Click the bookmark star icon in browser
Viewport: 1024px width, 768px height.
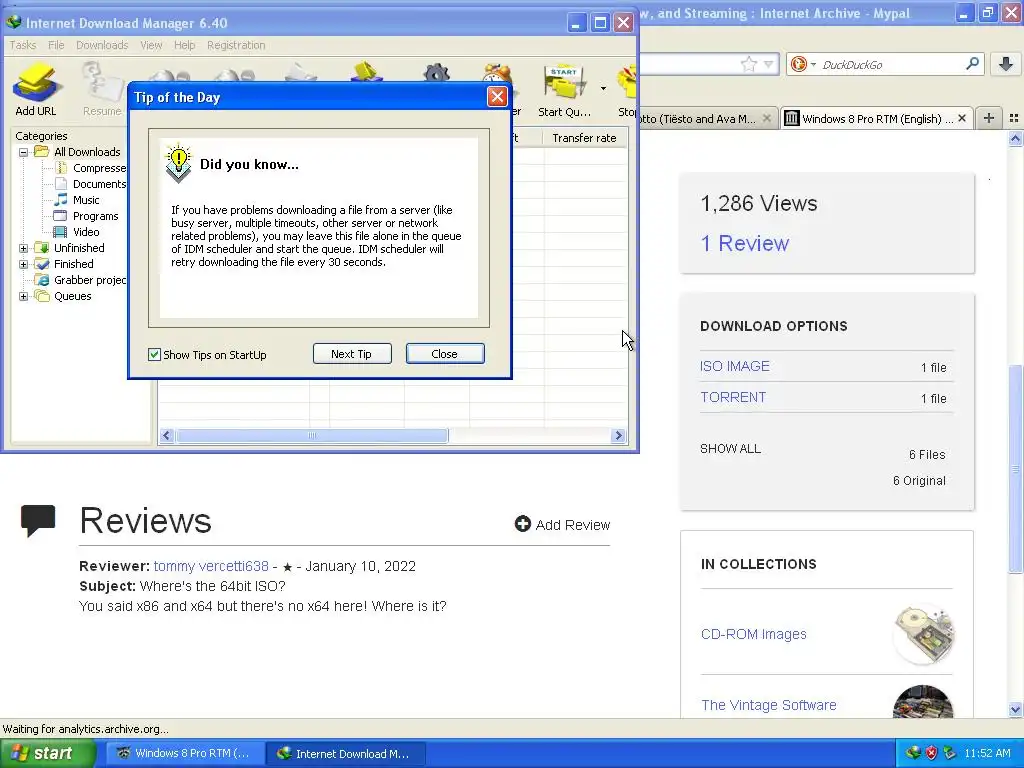click(748, 64)
